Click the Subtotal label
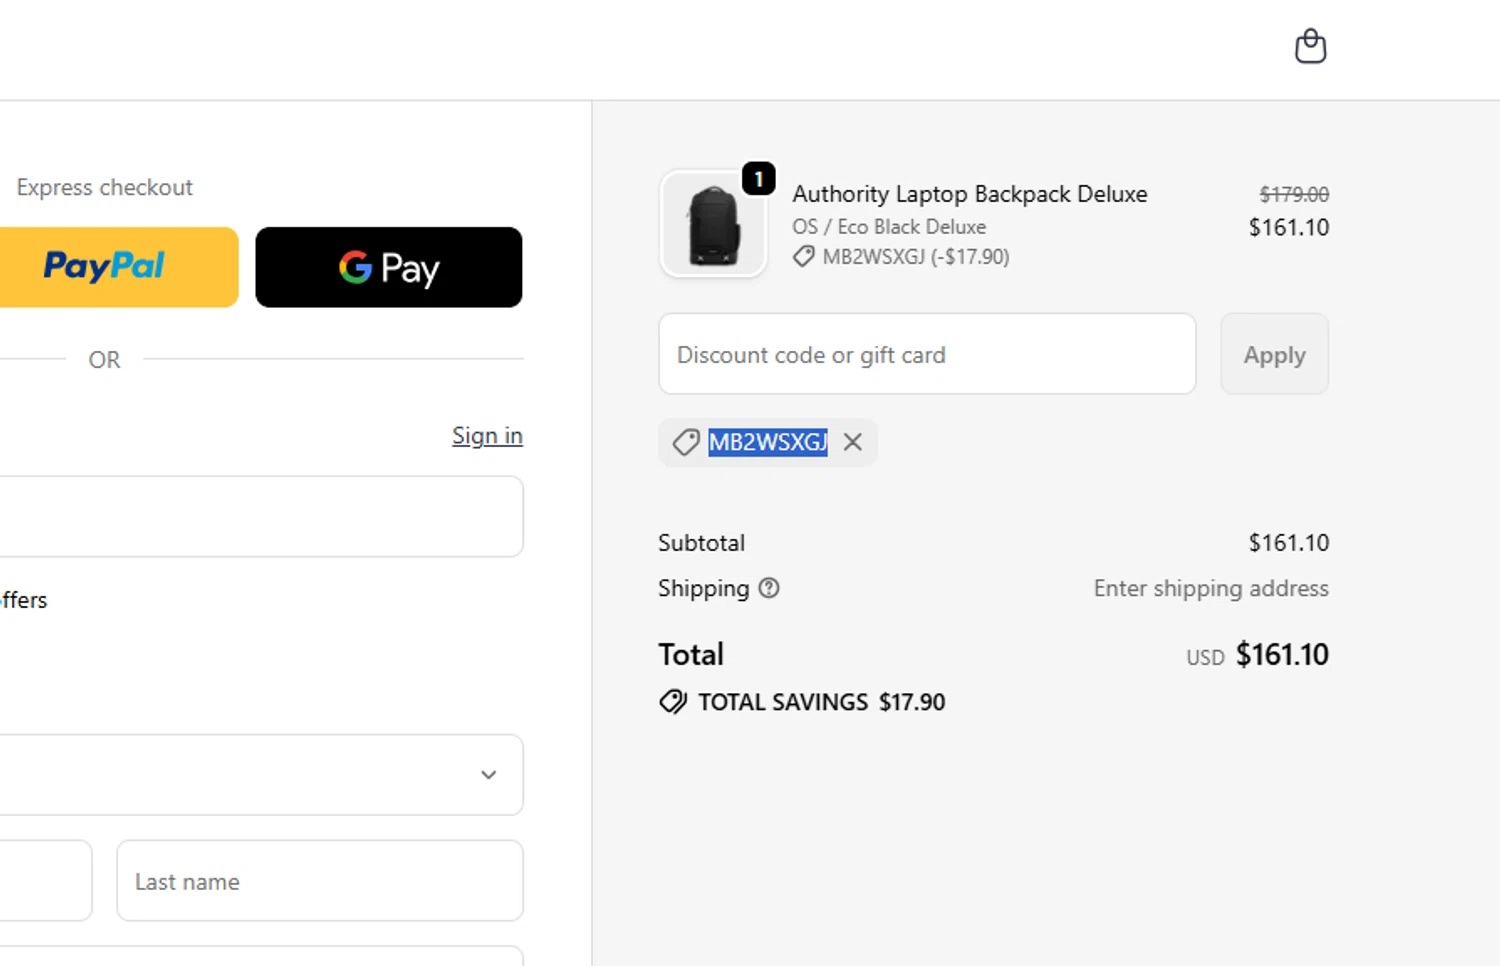 tap(701, 543)
